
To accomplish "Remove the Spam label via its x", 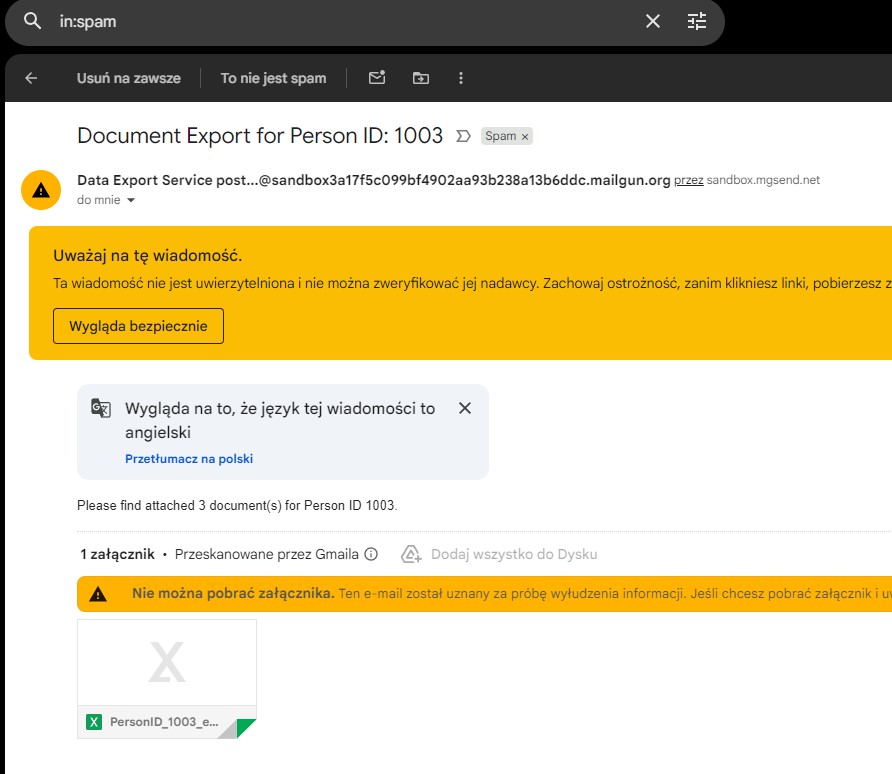I will pos(525,136).
